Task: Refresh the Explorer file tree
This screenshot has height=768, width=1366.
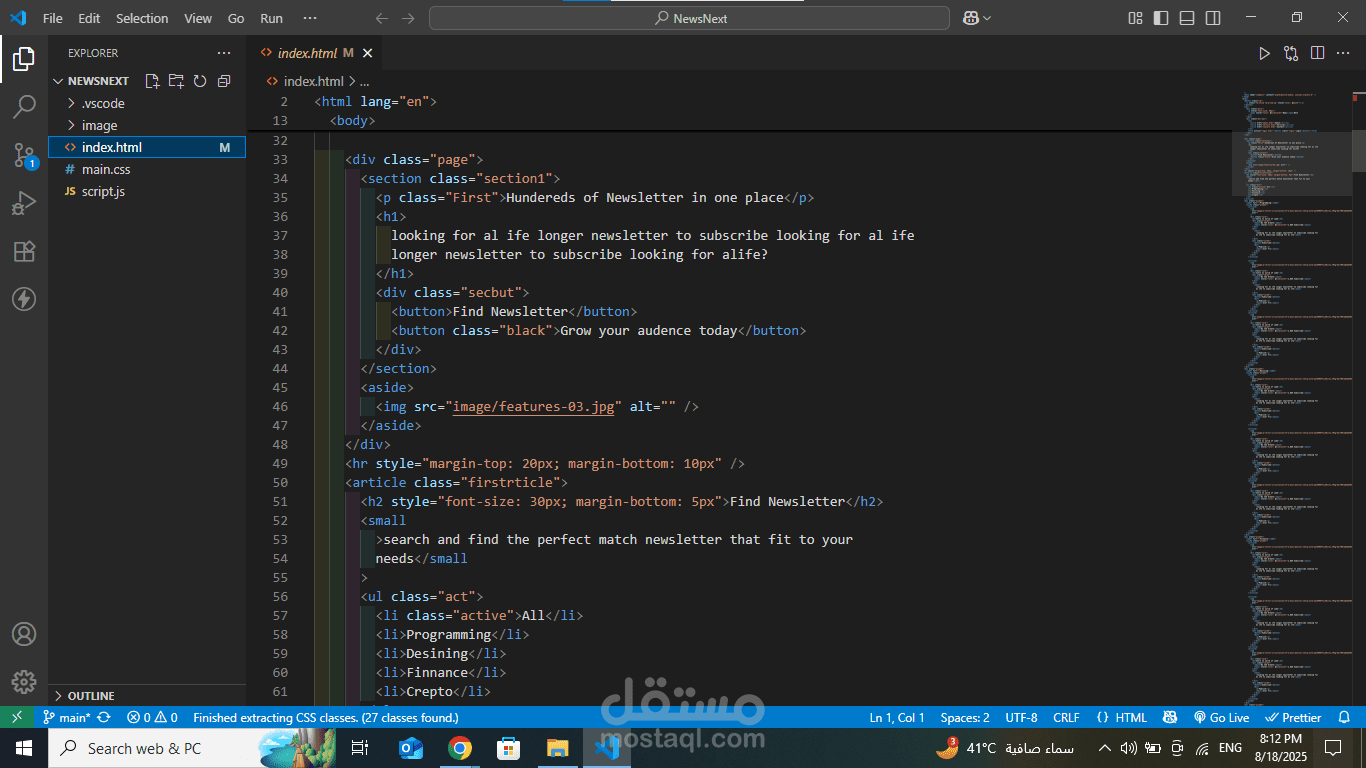Action: tap(200, 81)
